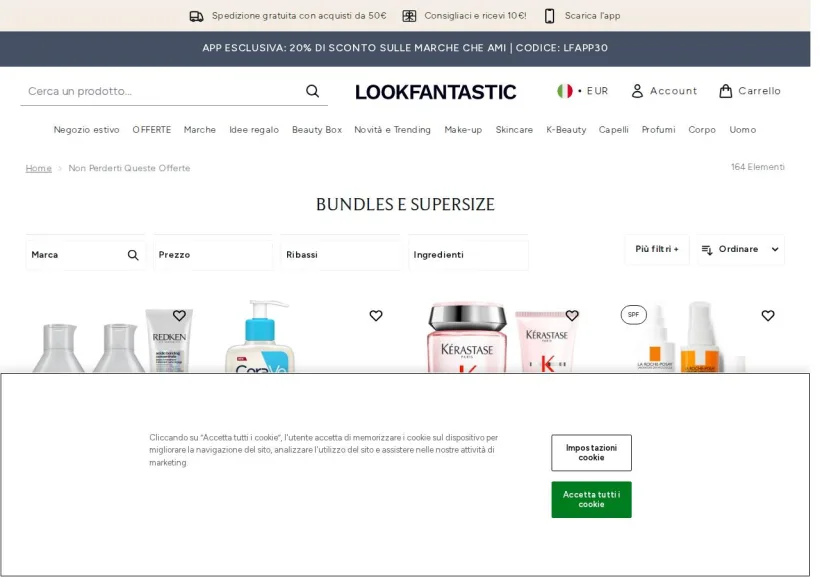Click the Ordinare chevron arrow
Image resolution: width=820 pixels, height=577 pixels.
775,250
